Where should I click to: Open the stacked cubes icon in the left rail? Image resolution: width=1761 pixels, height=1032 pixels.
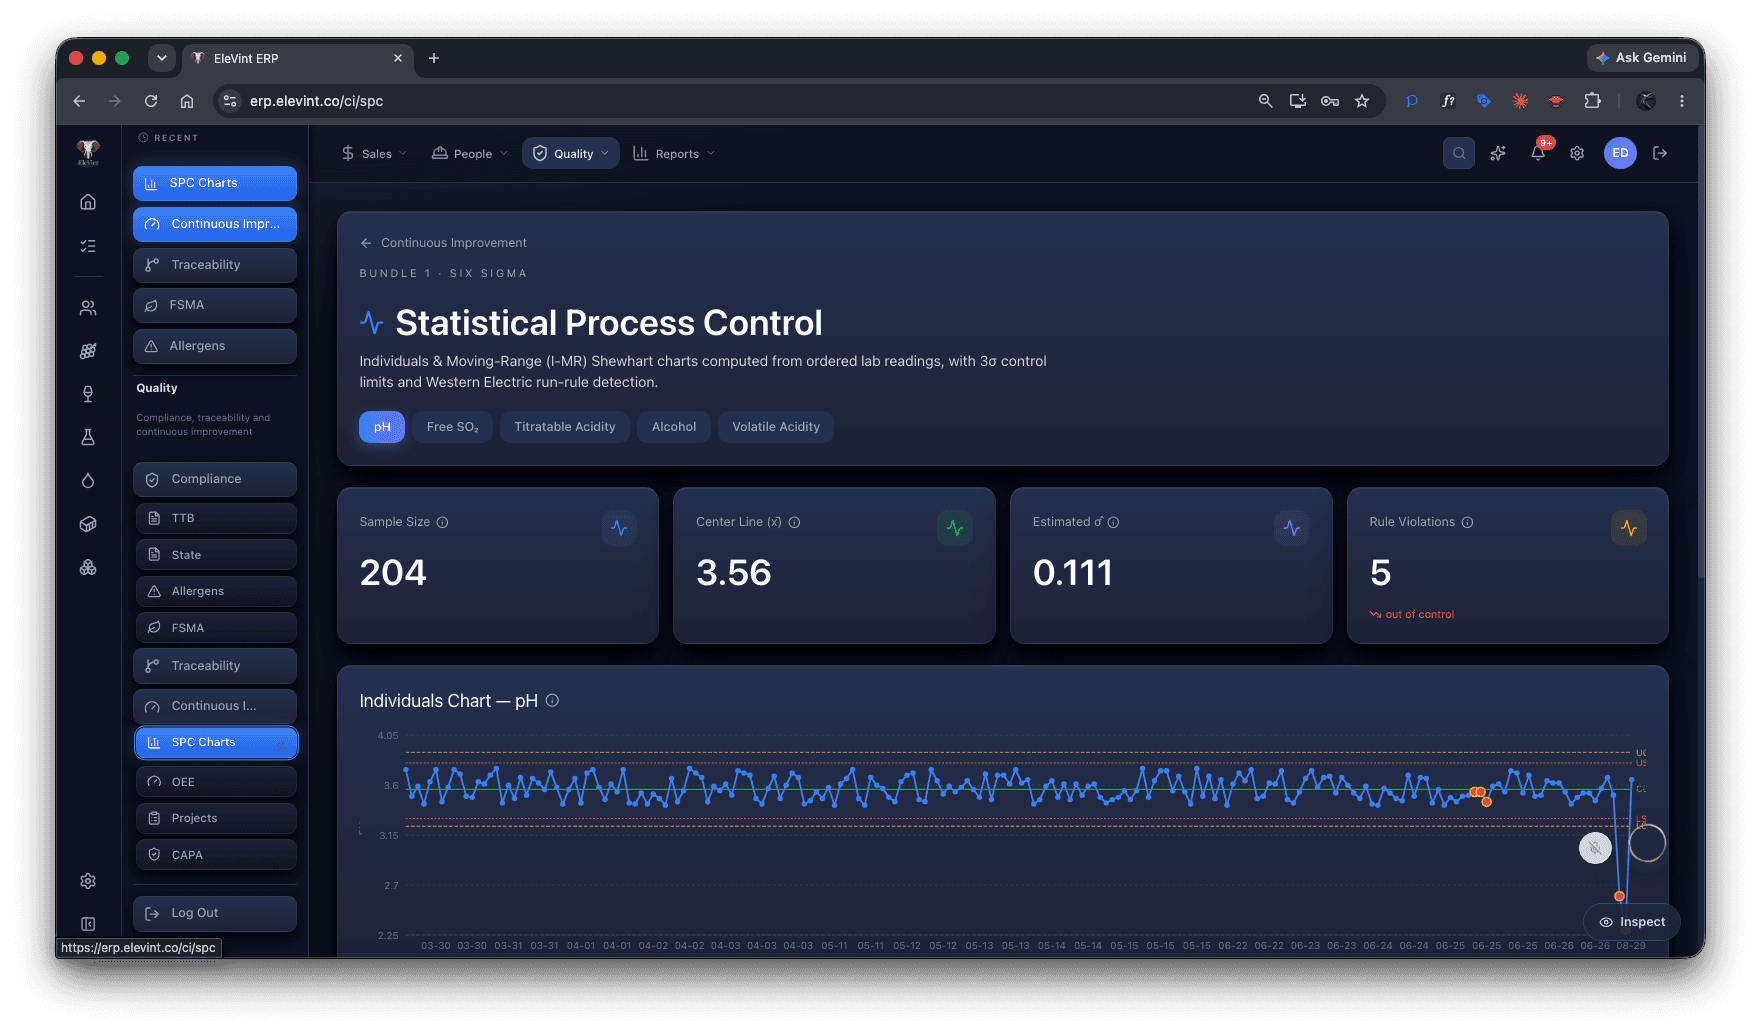(x=88, y=567)
